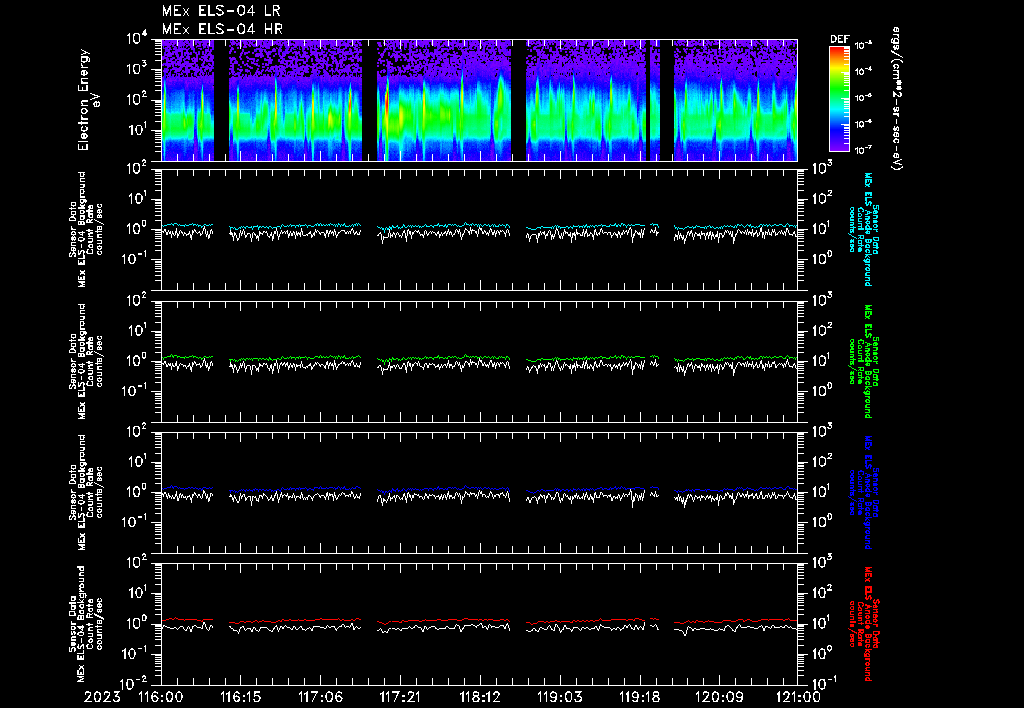Image resolution: width=1024 pixels, height=708 pixels.
Task: Click the DEF color scale bar
Action: [x=838, y=98]
